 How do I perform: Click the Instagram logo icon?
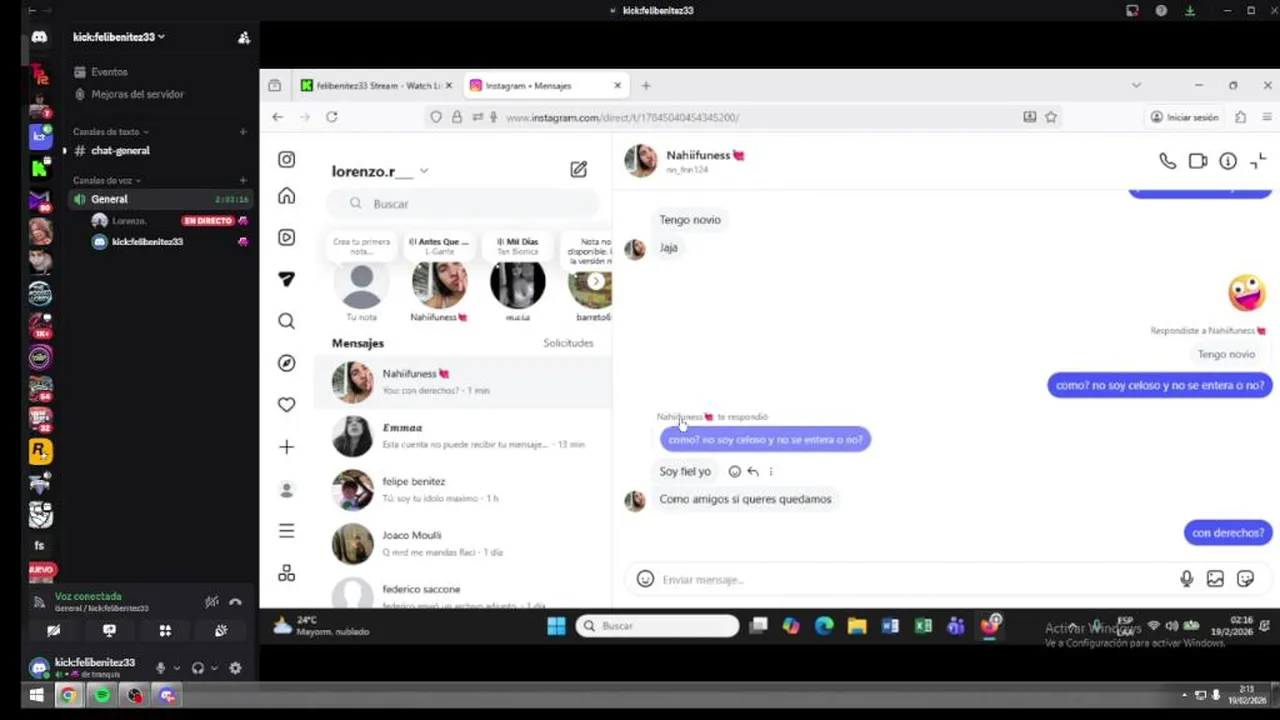(x=287, y=160)
